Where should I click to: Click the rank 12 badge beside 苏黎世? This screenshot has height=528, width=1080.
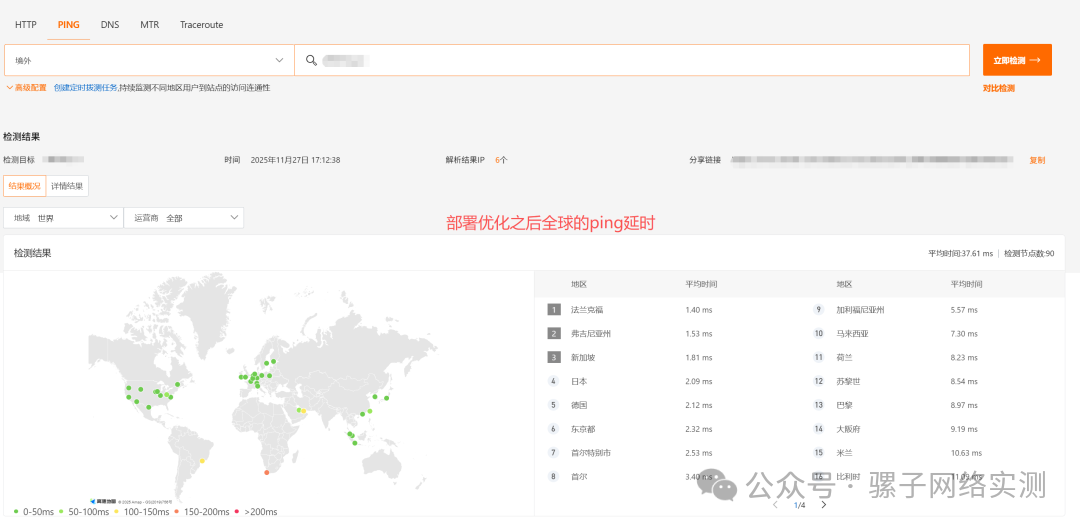click(819, 381)
